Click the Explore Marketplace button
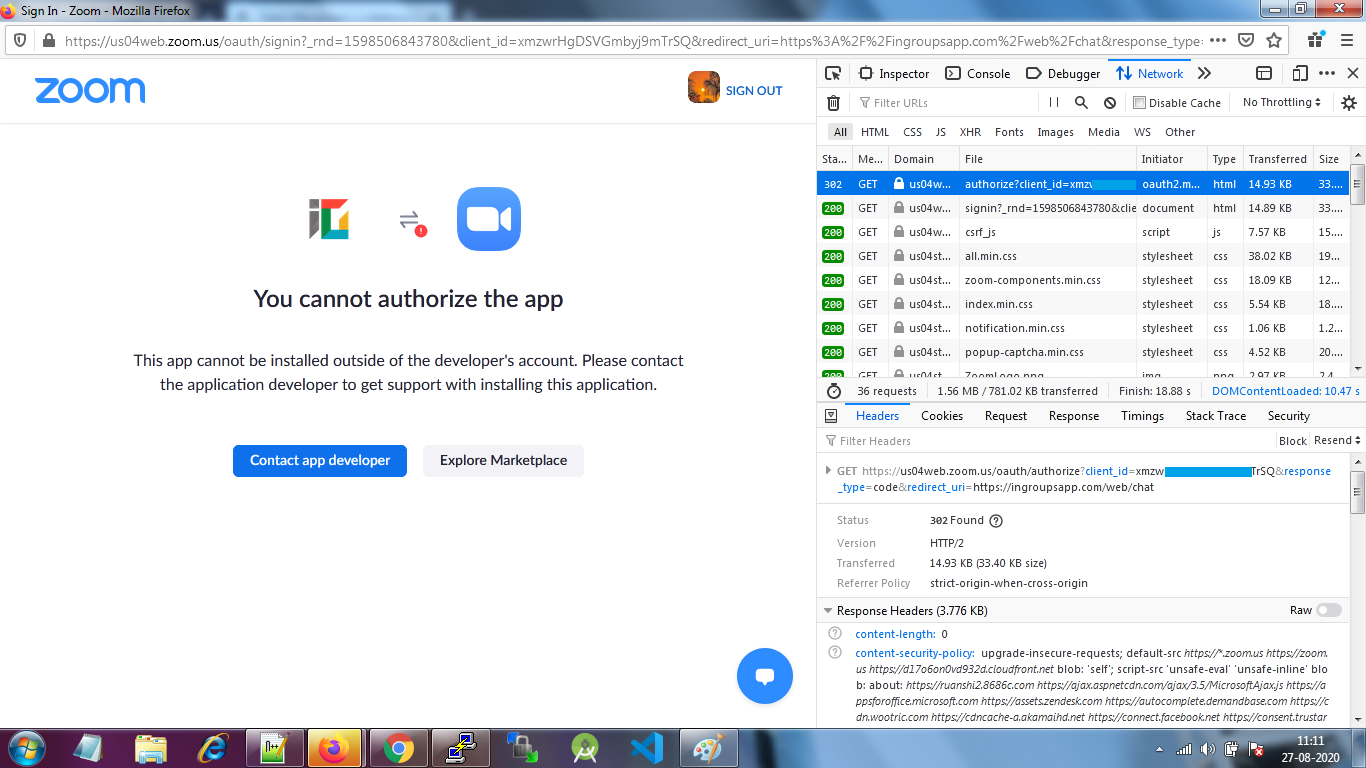Screen dimensions: 1366x768 pos(503,460)
